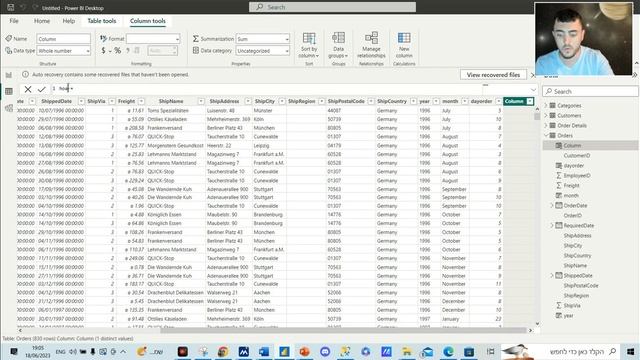The image size is (640, 360).
Task: Open Discord from the taskbar
Action: click(325, 351)
